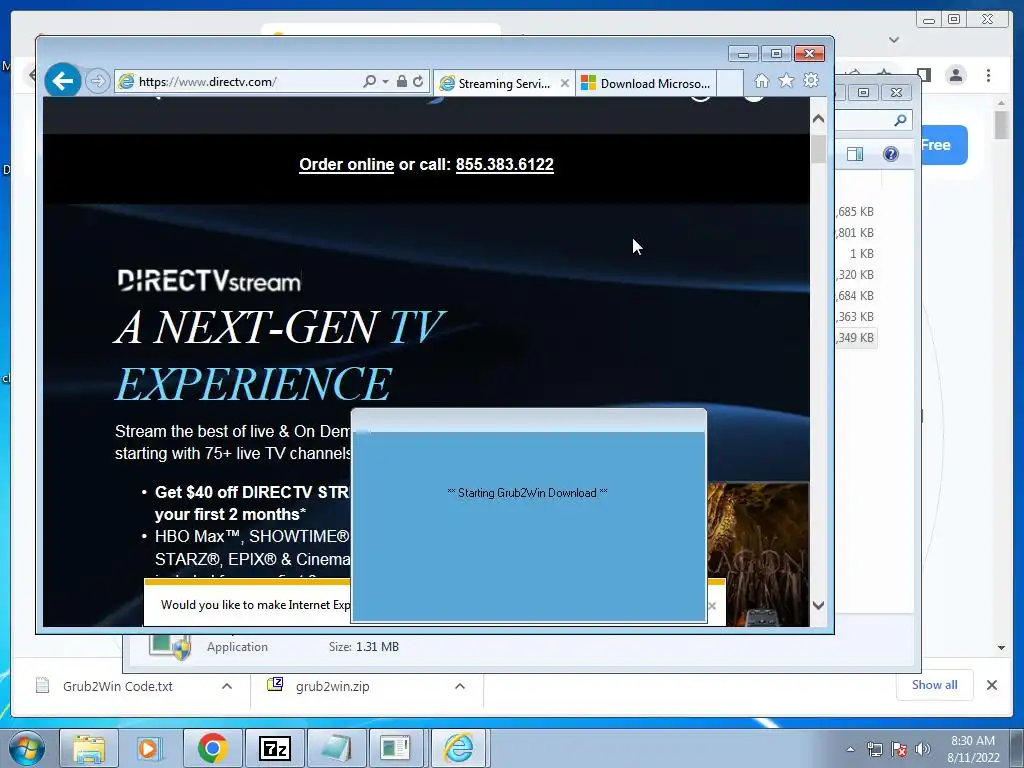Viewport: 1024px width, 768px height.
Task: Open Explorer help question mark icon
Action: 891,154
